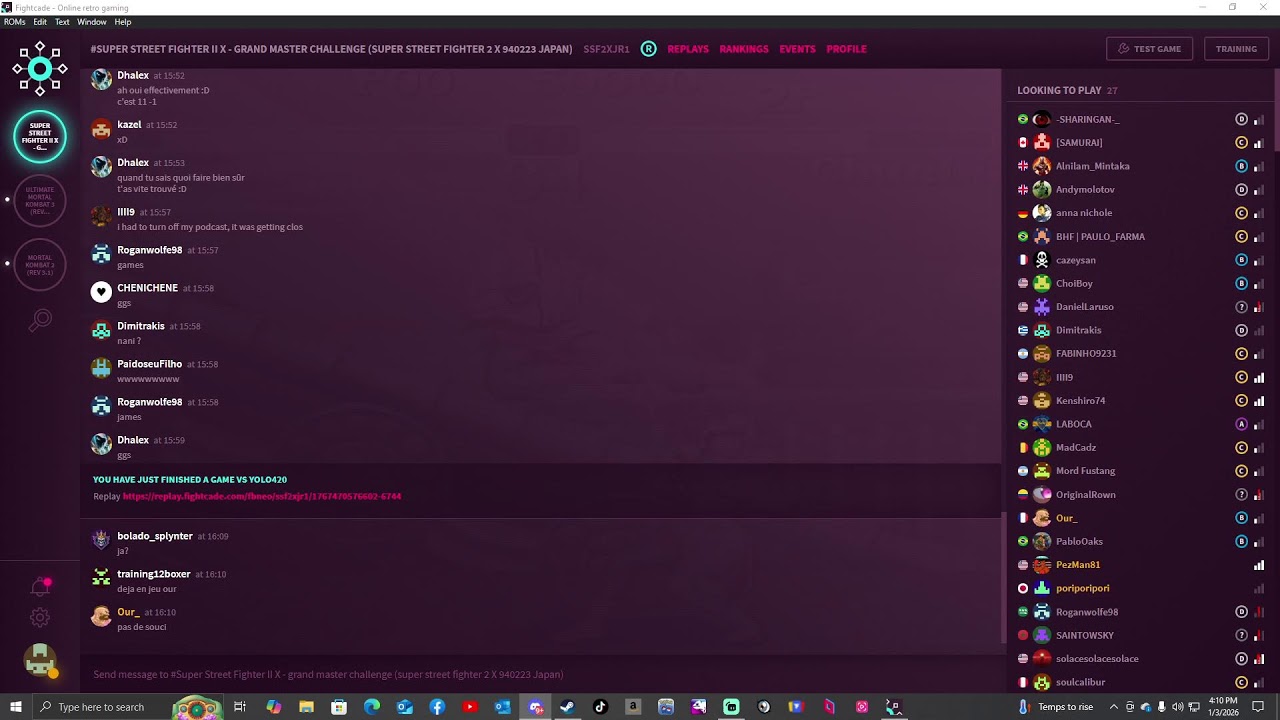Open the Window menu
This screenshot has width=1280, height=720.
tap(91, 22)
